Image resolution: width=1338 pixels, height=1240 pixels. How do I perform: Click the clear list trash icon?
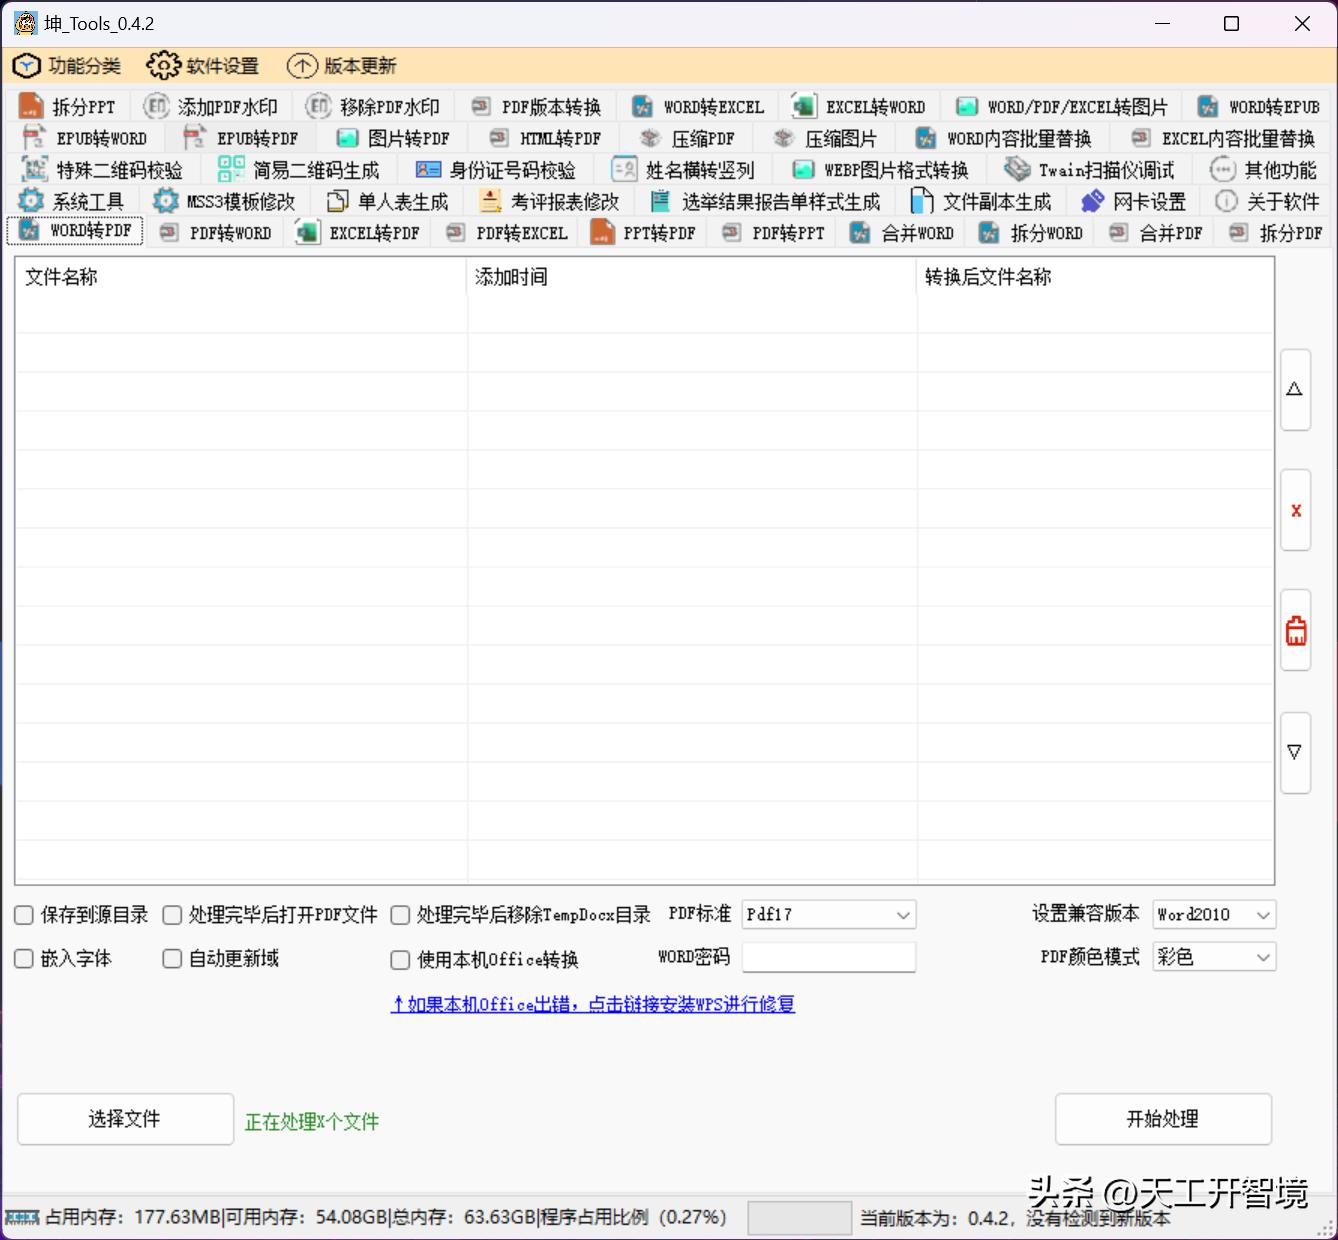[x=1295, y=630]
